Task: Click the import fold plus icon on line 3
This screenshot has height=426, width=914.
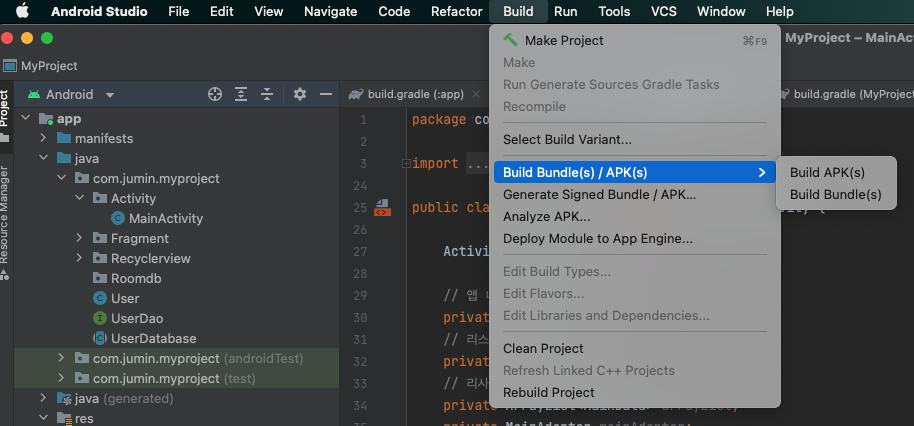Action: click(x=406, y=164)
